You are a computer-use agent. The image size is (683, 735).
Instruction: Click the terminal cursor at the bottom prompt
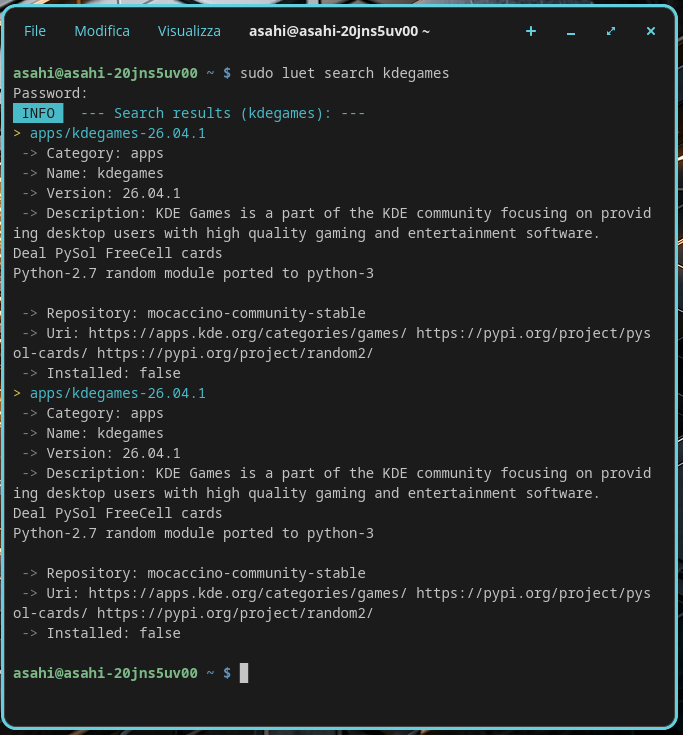pyautogui.click(x=244, y=673)
